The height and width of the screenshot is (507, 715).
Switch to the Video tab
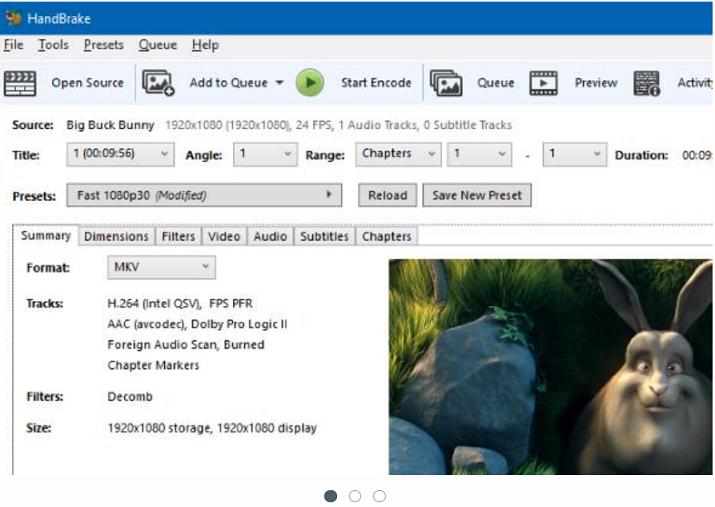(224, 237)
